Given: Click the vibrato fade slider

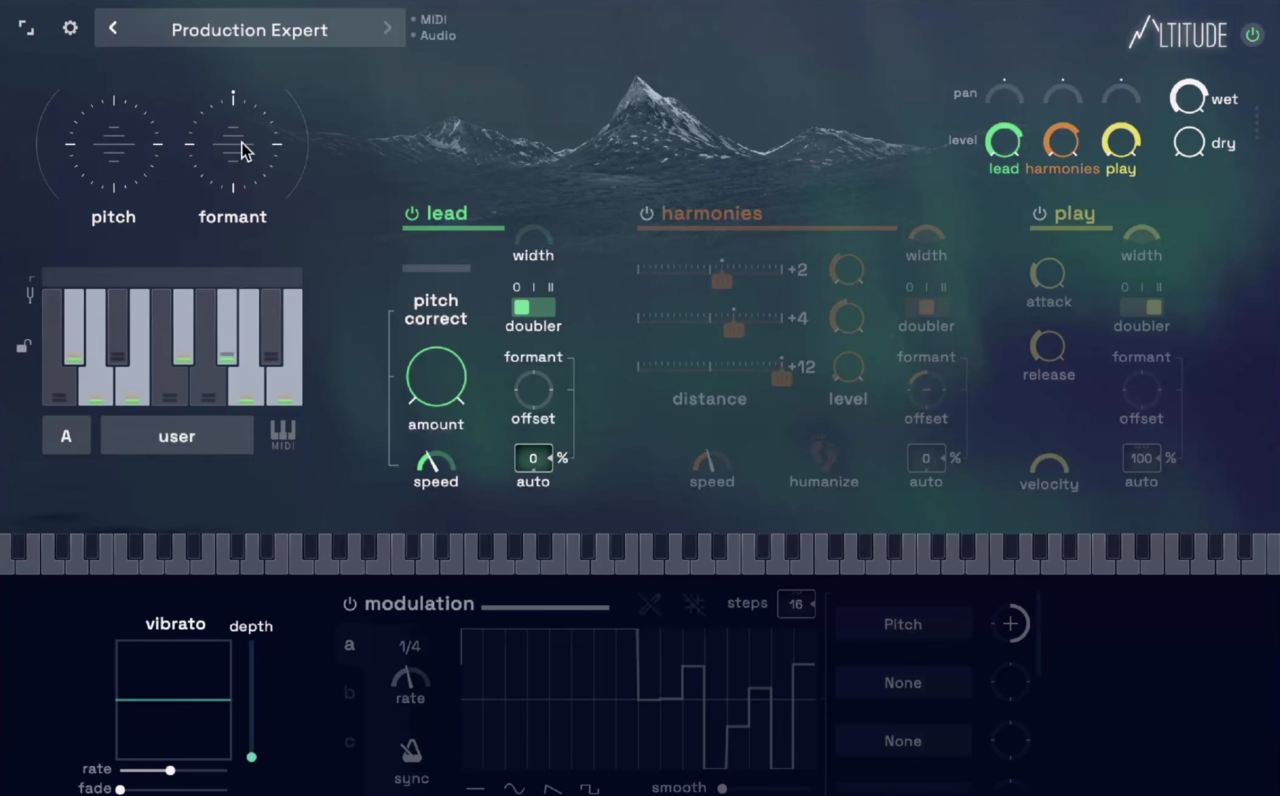Looking at the screenshot, I should [173, 789].
